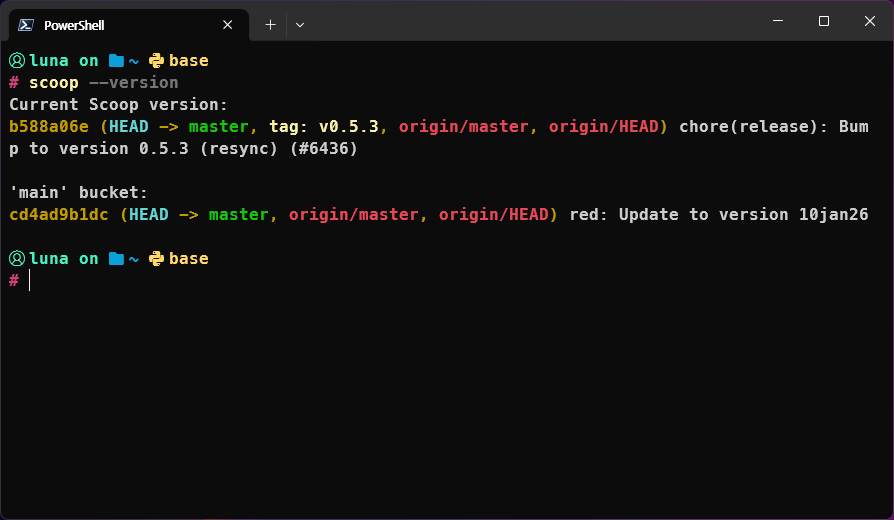Click commit hash 'b588a06e'
The image size is (894, 520).
pos(49,127)
